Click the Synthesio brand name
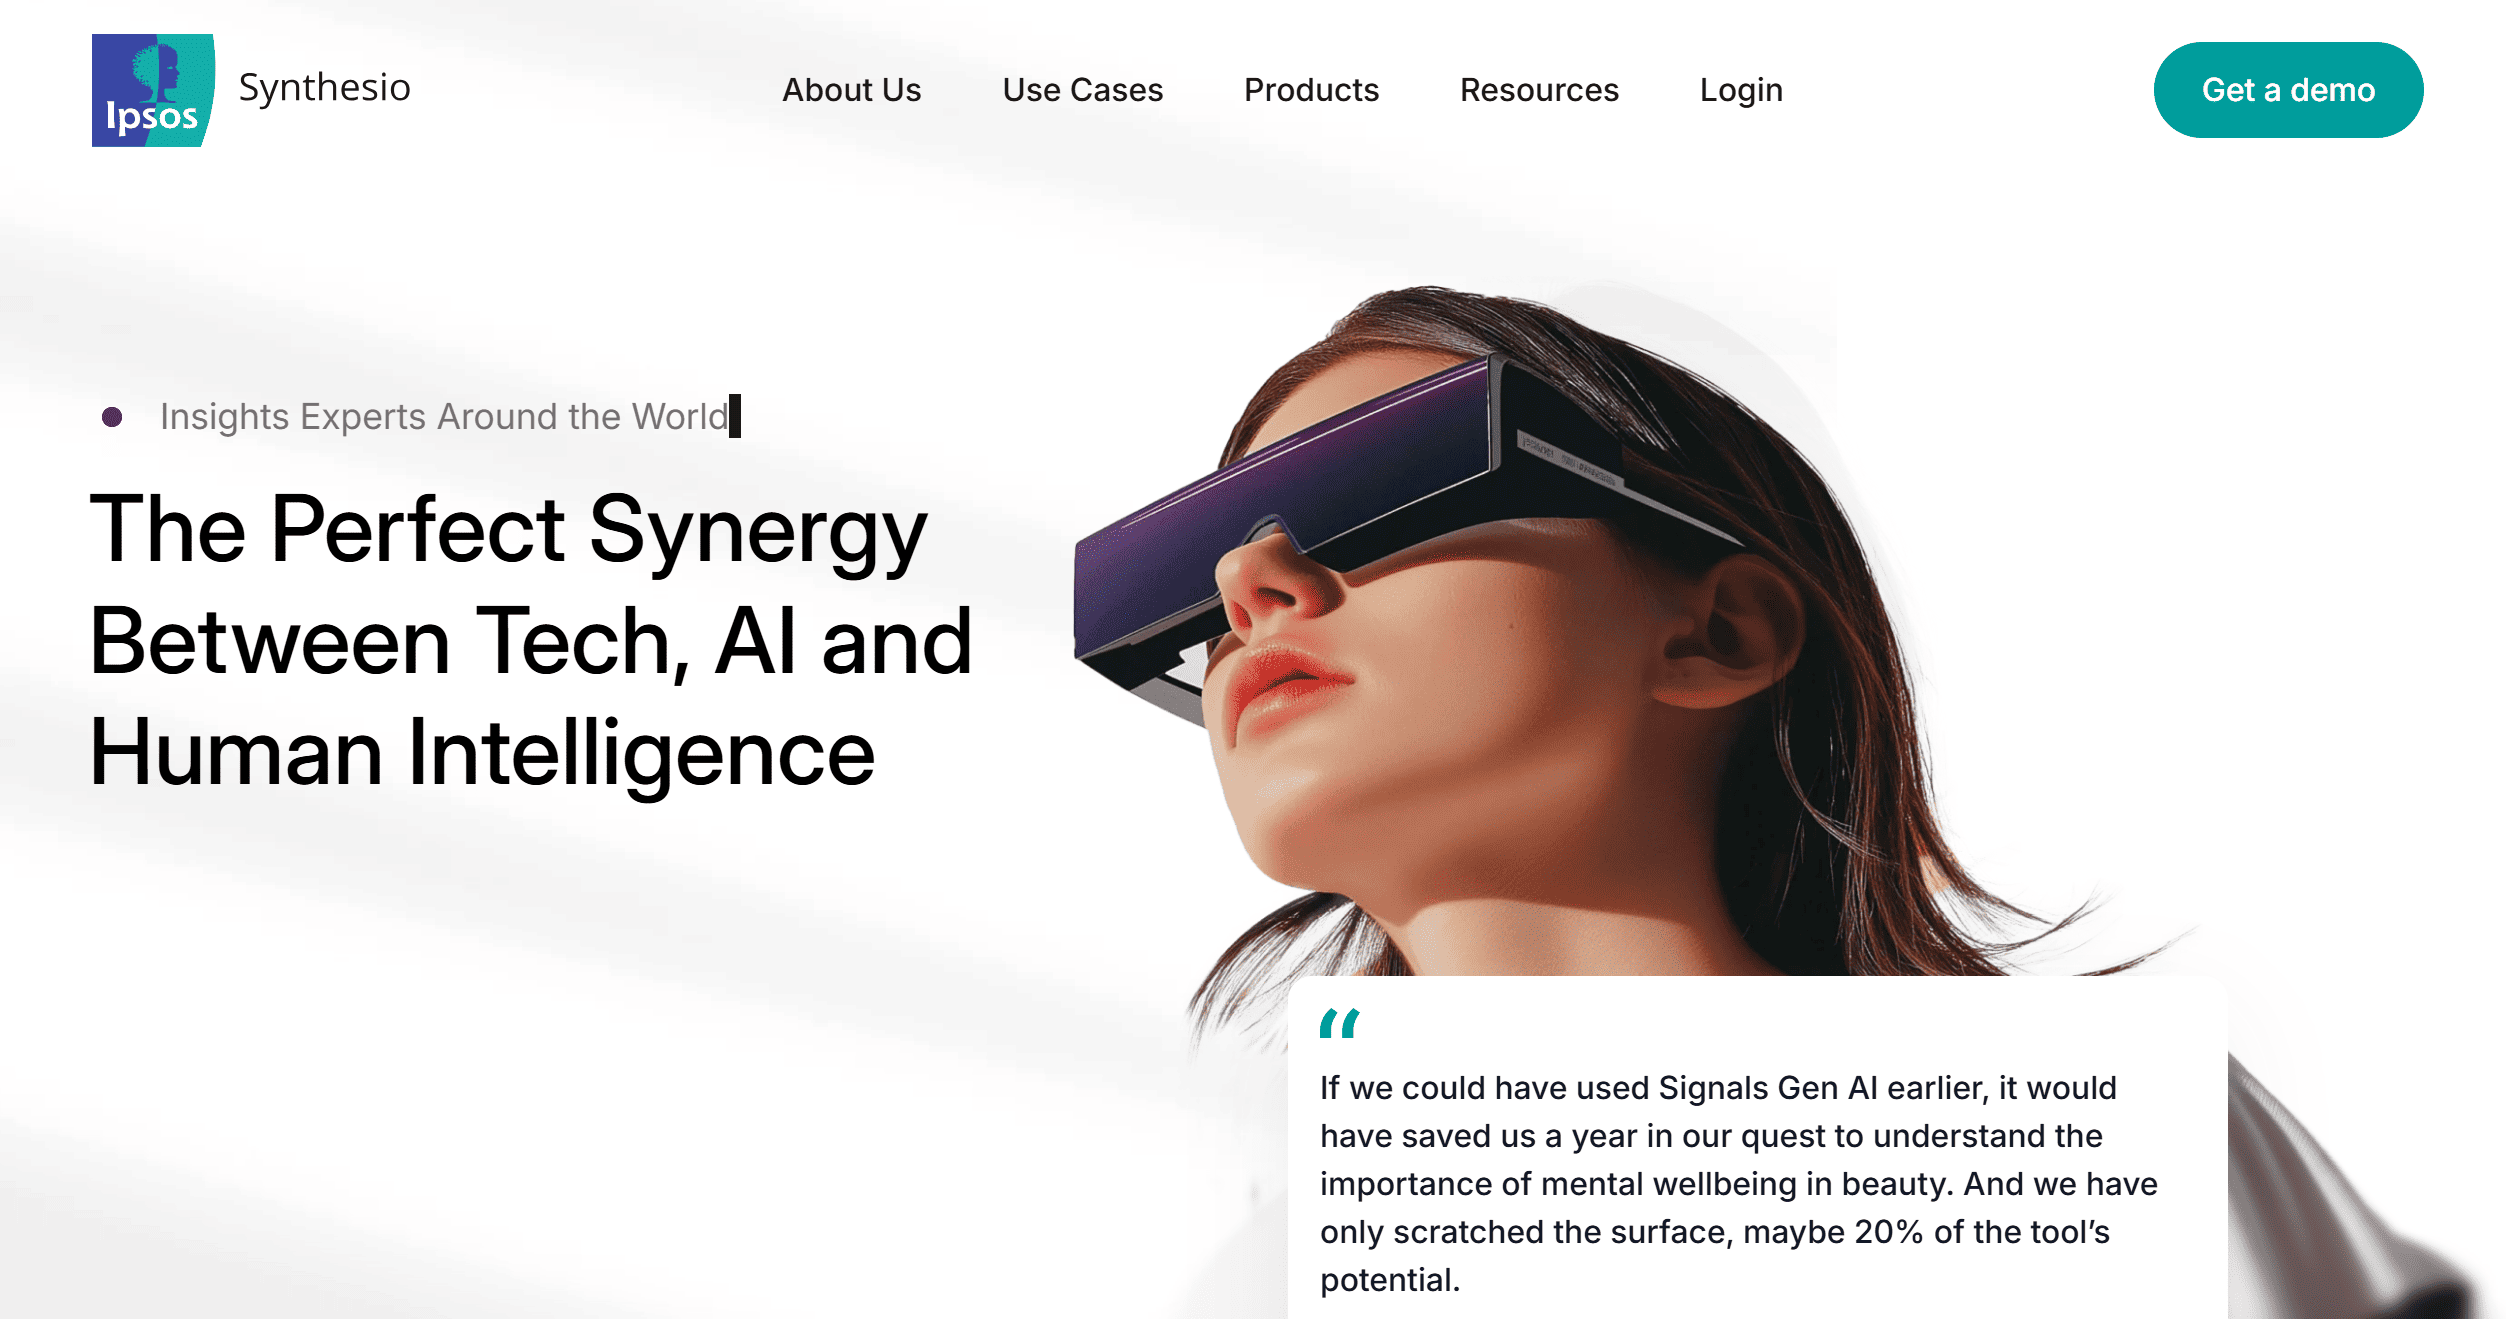This screenshot has height=1319, width=2506. coord(324,89)
